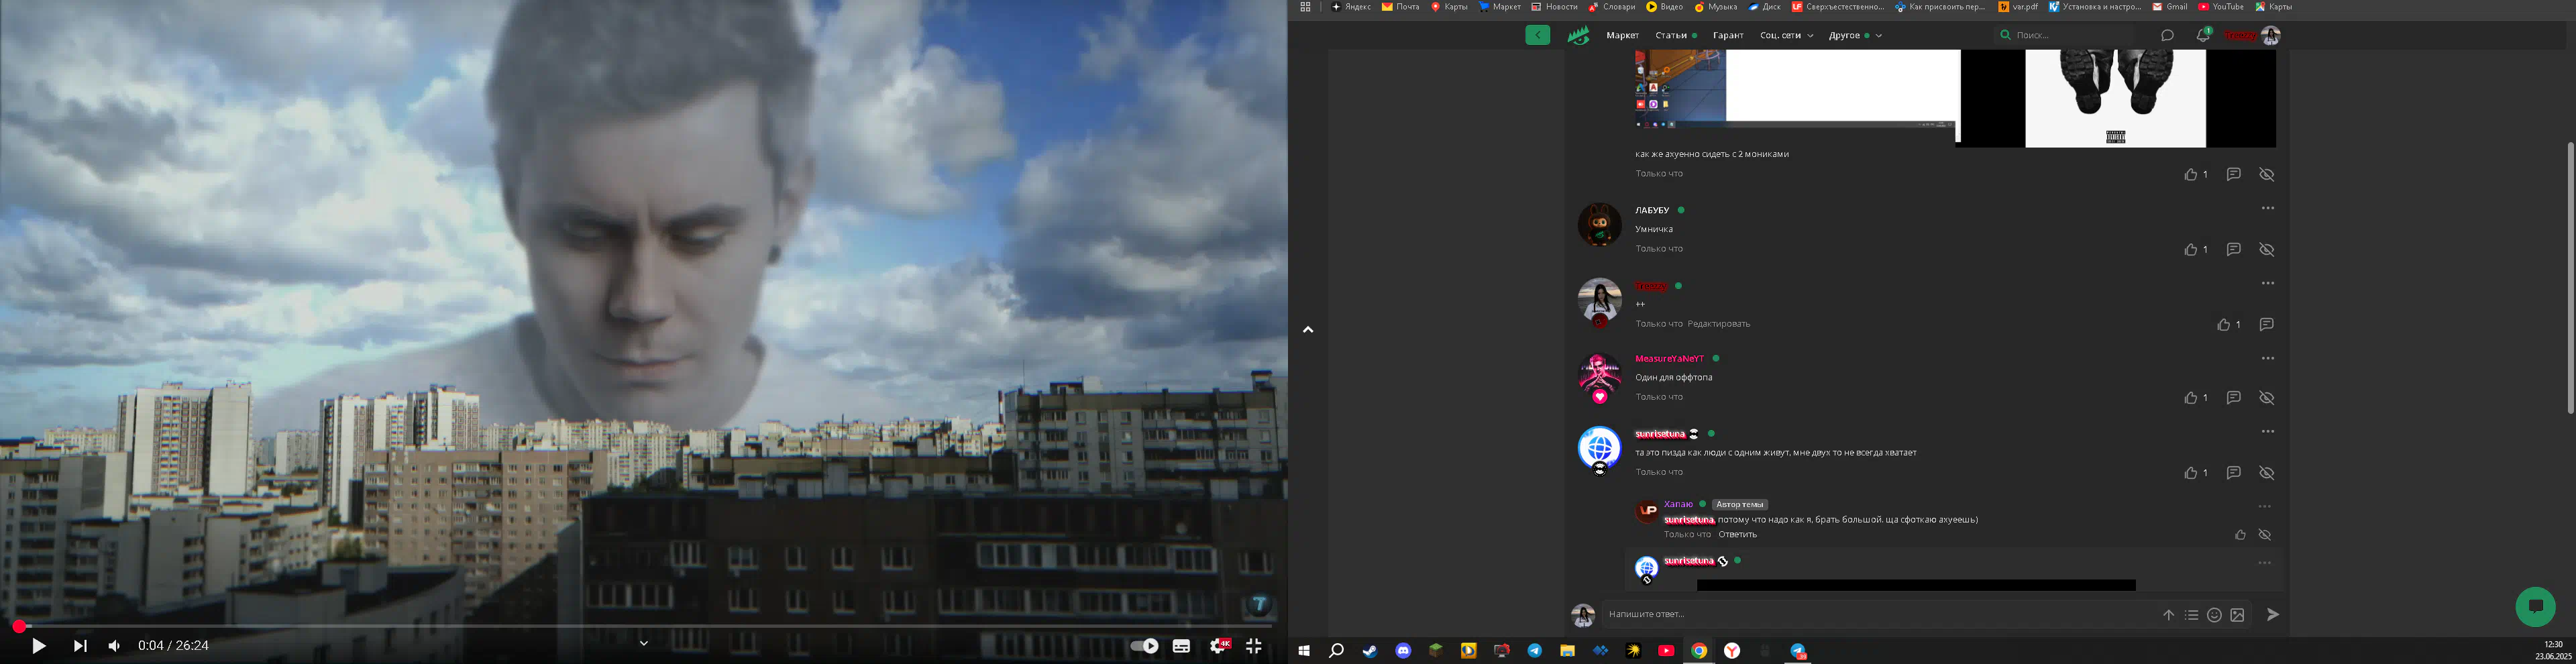Open the Гарант nav tab
This screenshot has width=2576, height=664.
[1728, 36]
